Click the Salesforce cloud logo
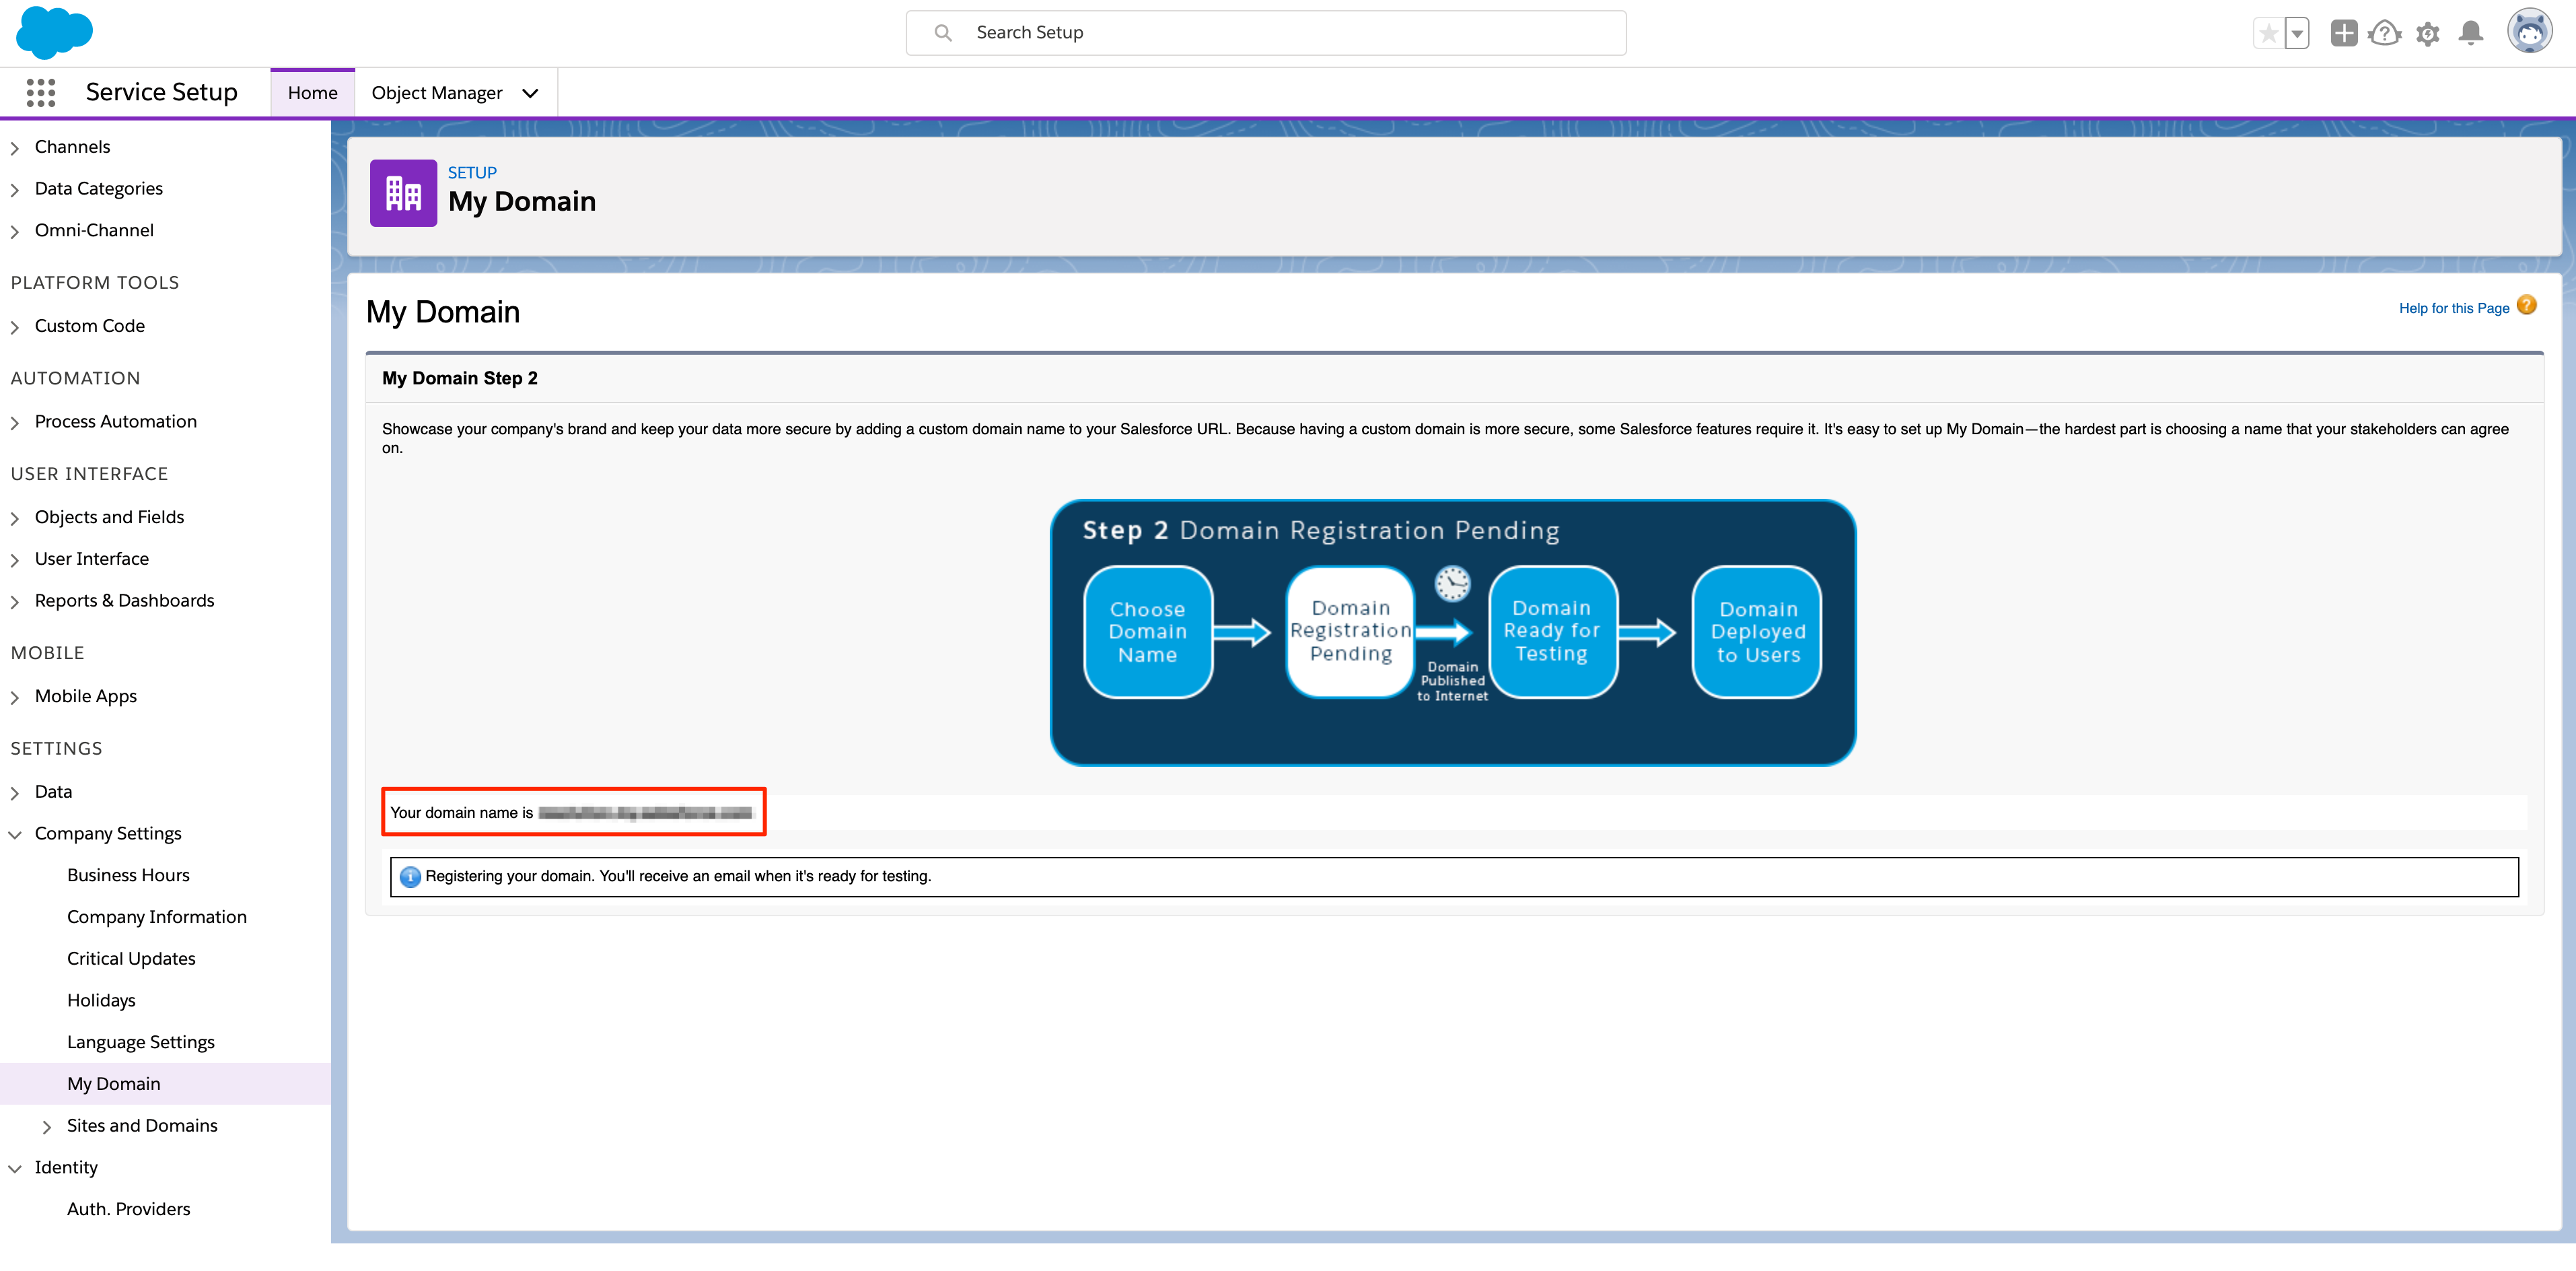Screen dimensions: 2576x1271 (54, 32)
